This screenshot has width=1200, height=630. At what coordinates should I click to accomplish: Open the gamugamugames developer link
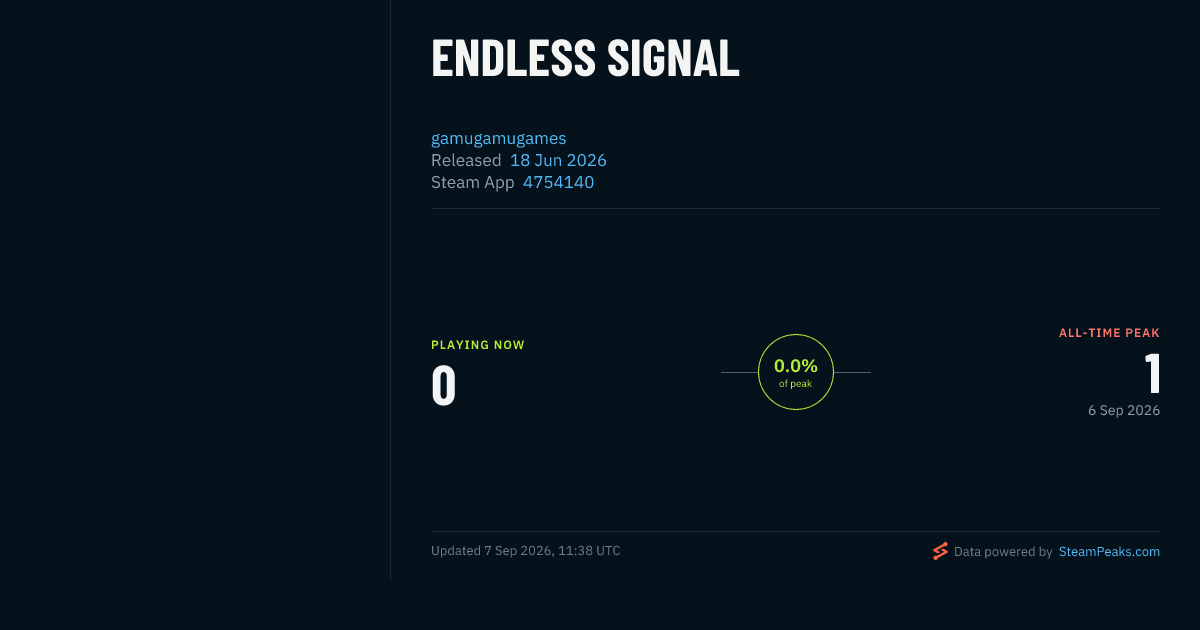coord(499,138)
